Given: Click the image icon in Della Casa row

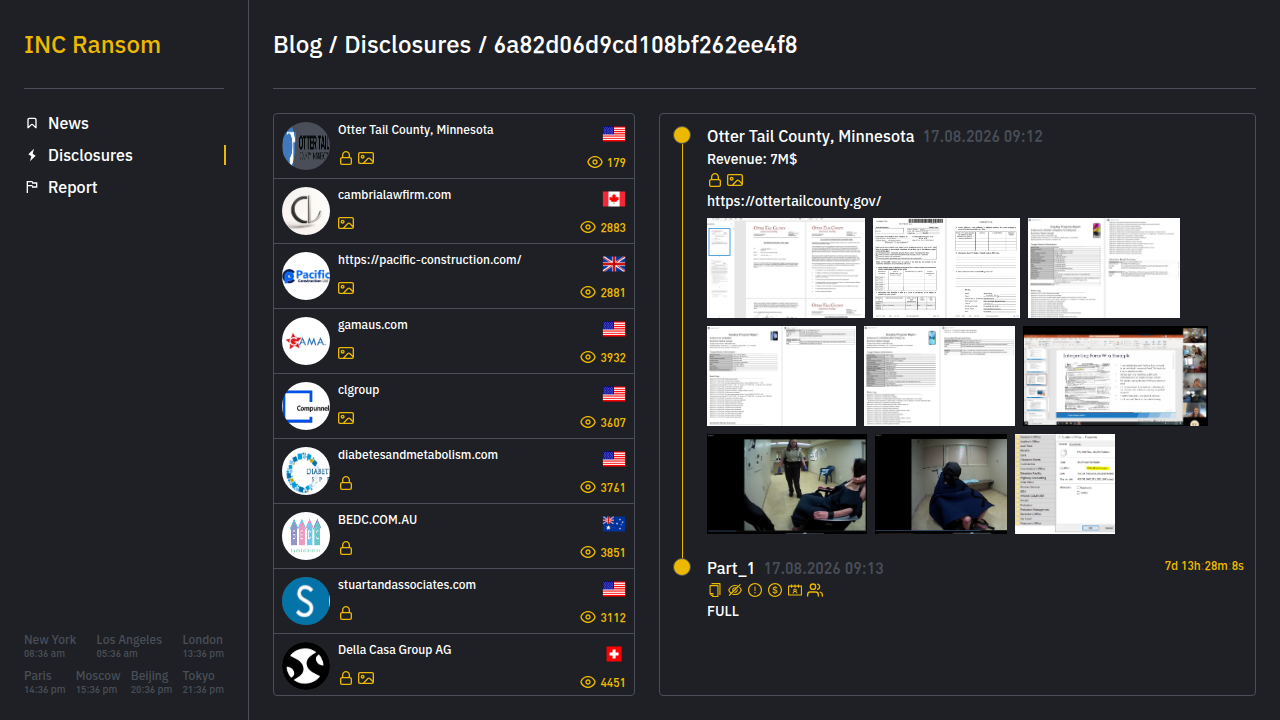Looking at the screenshot, I should tap(366, 678).
